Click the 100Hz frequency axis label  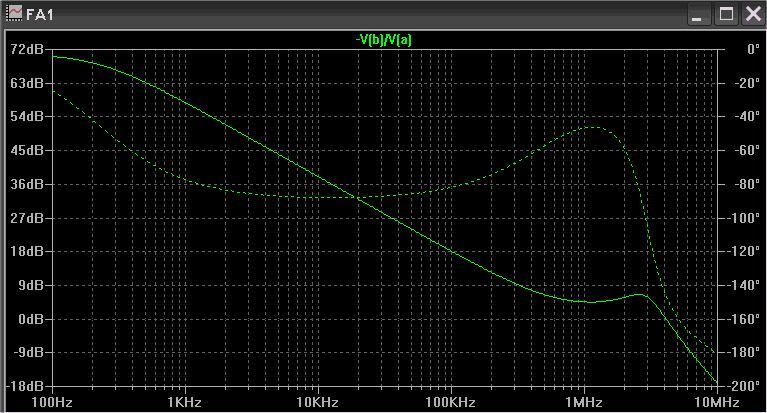(x=52, y=403)
